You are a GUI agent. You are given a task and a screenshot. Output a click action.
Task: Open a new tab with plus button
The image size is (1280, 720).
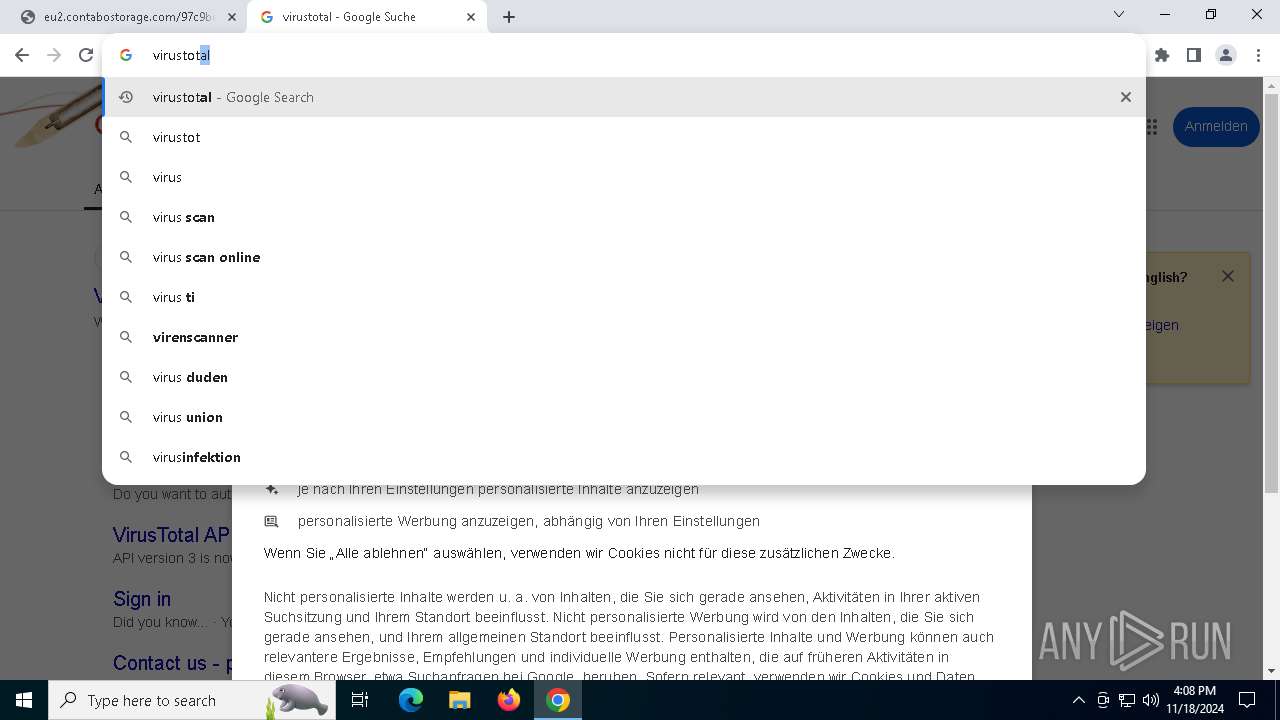[x=509, y=17]
